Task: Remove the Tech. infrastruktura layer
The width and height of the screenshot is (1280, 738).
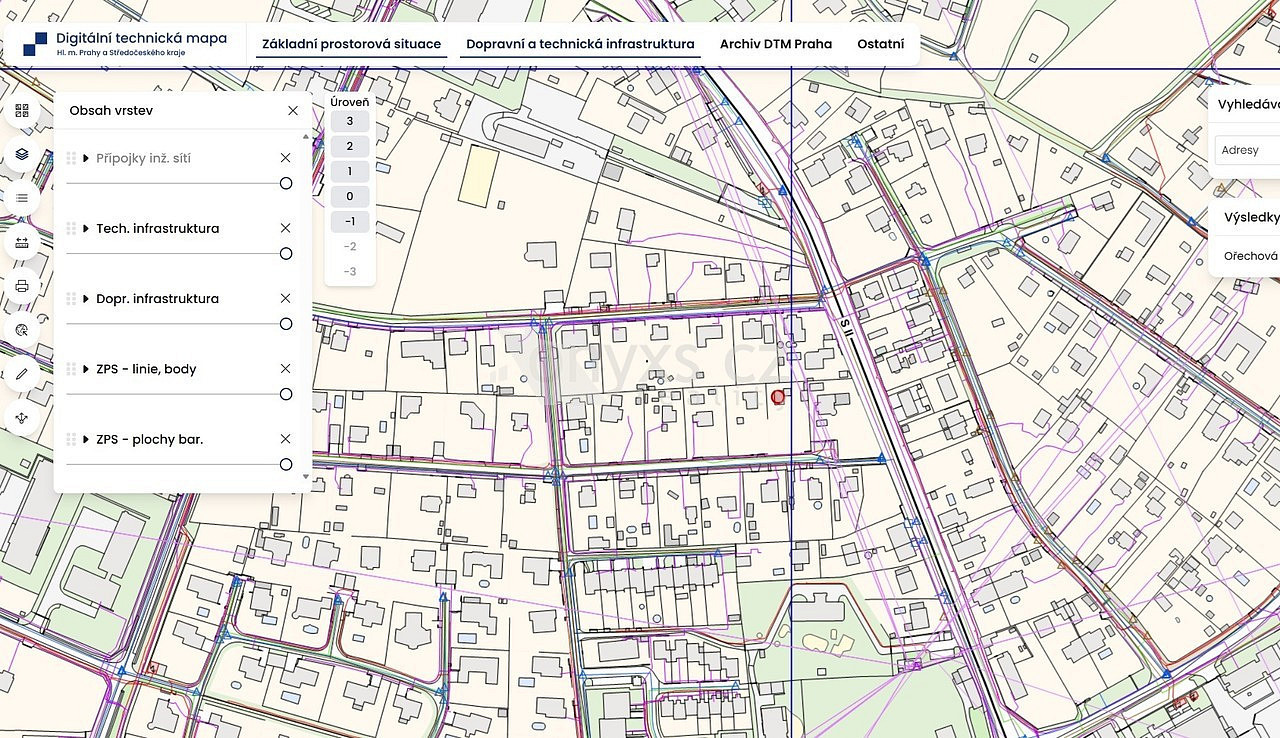Action: [x=286, y=228]
